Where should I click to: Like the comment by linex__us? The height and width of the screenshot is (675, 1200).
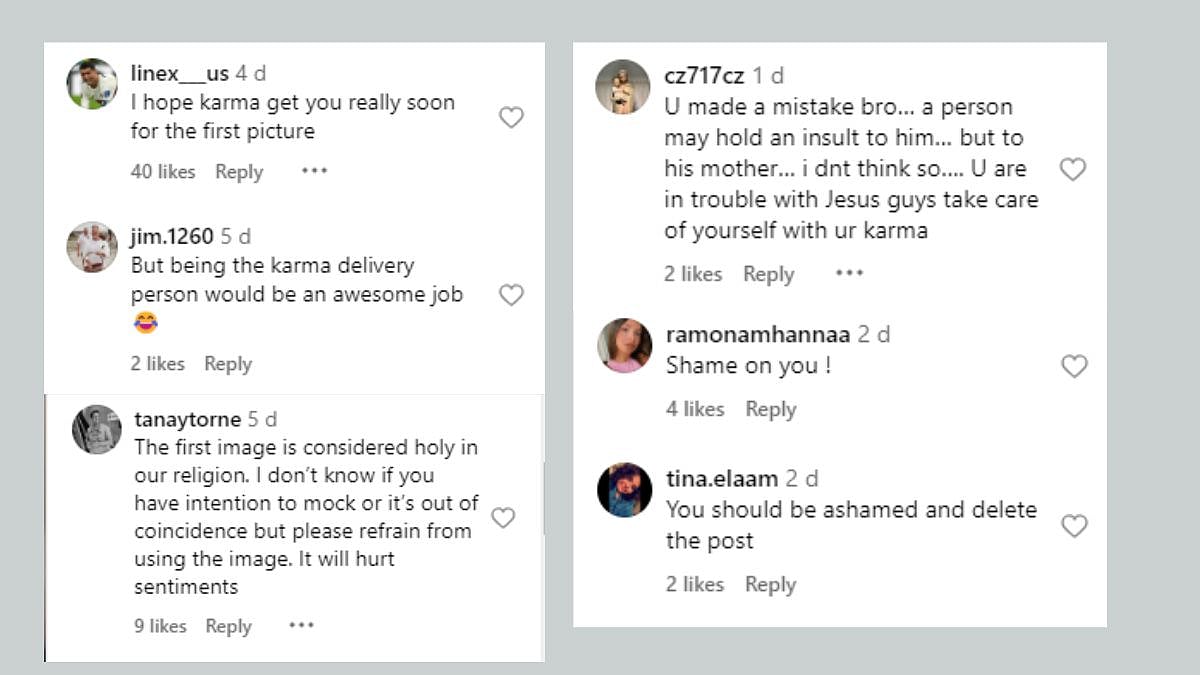pos(511,118)
